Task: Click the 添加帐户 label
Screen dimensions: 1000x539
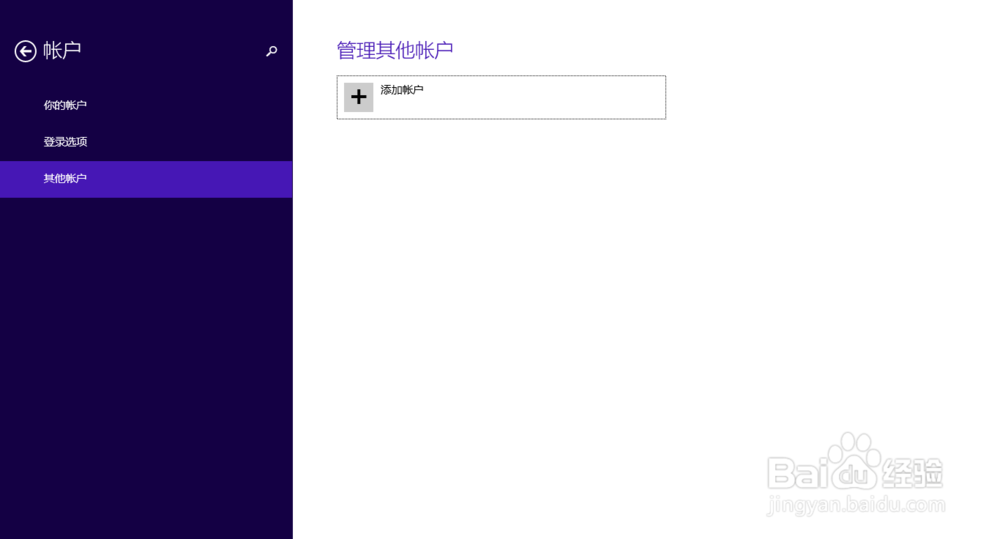Action: coord(402,90)
